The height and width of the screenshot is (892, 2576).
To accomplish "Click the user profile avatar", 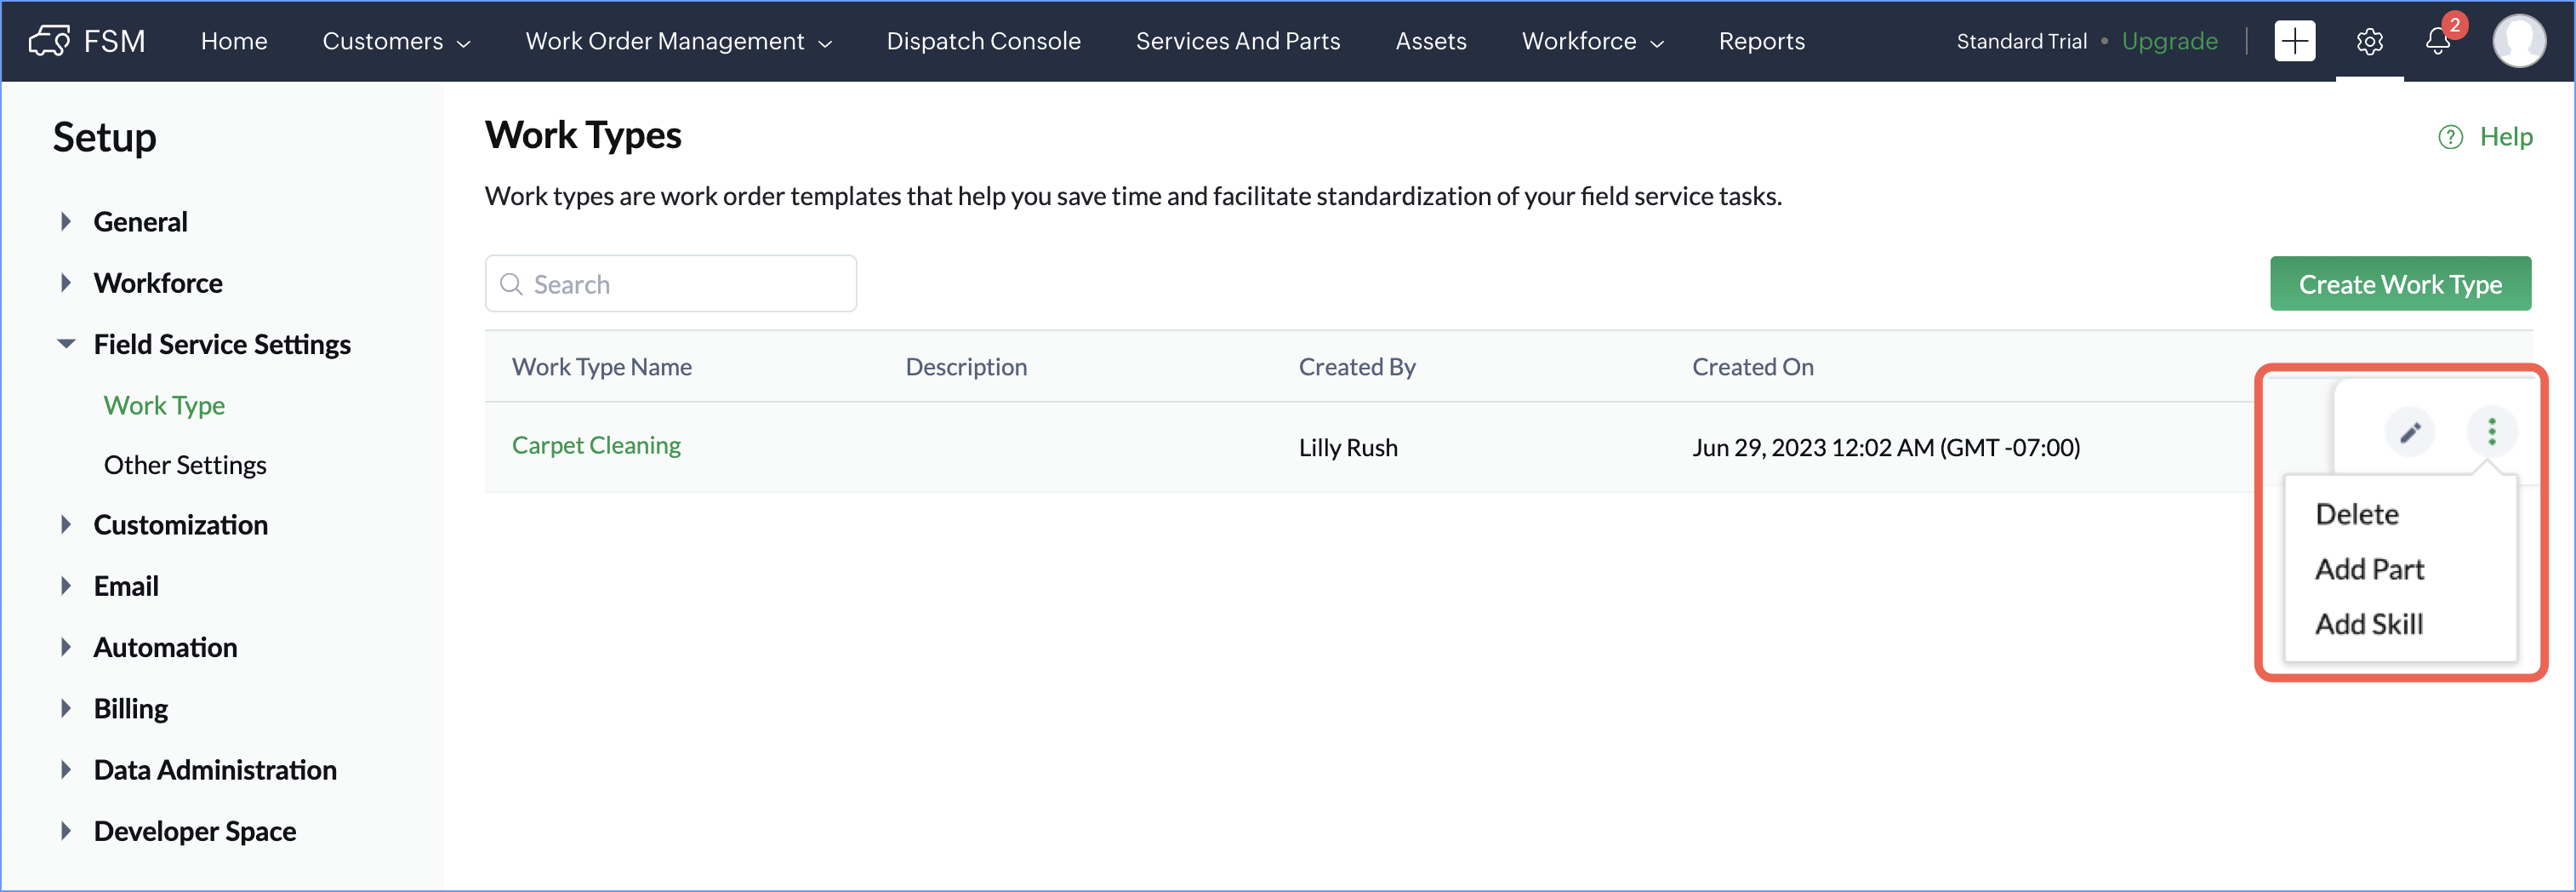I will [x=2518, y=41].
